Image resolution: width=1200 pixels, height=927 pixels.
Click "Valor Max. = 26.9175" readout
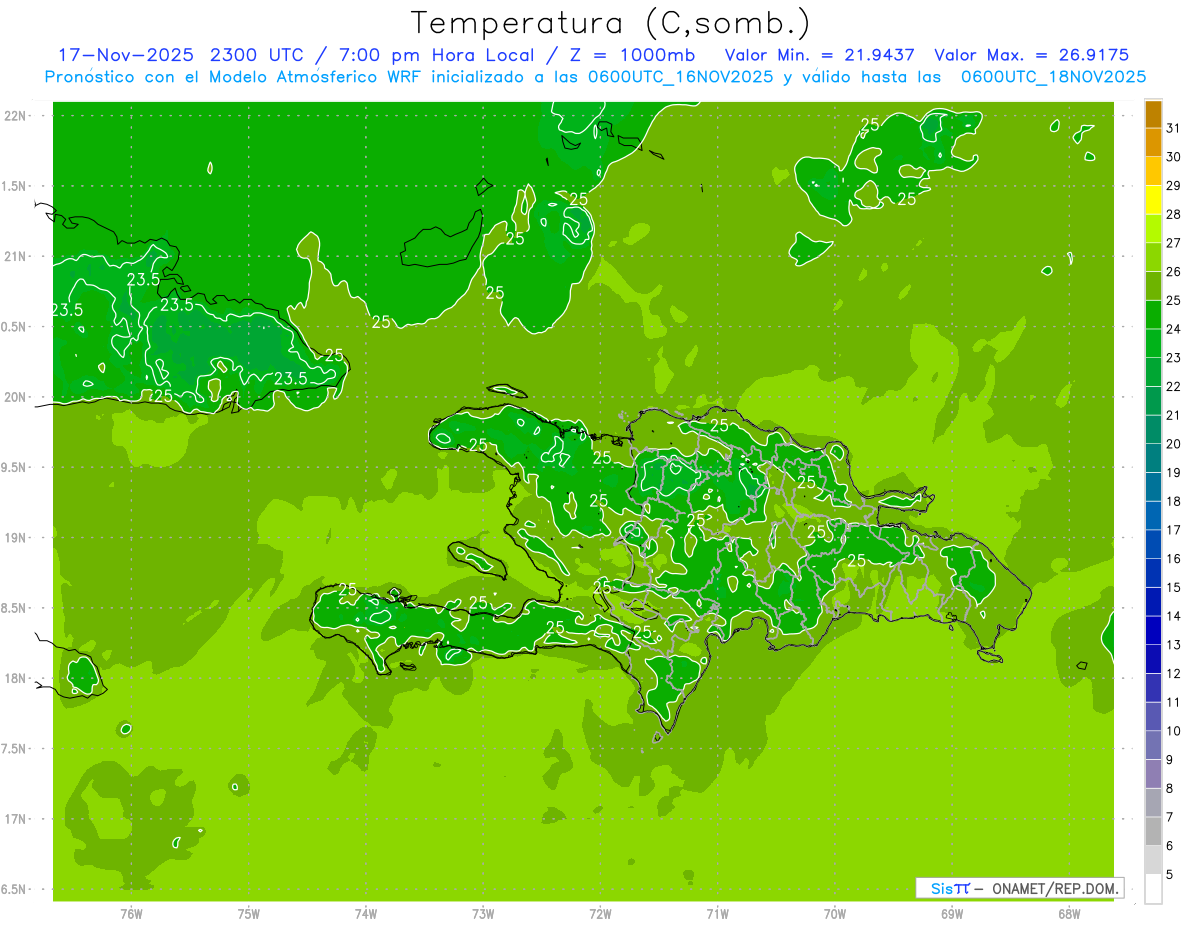(x=1031, y=55)
